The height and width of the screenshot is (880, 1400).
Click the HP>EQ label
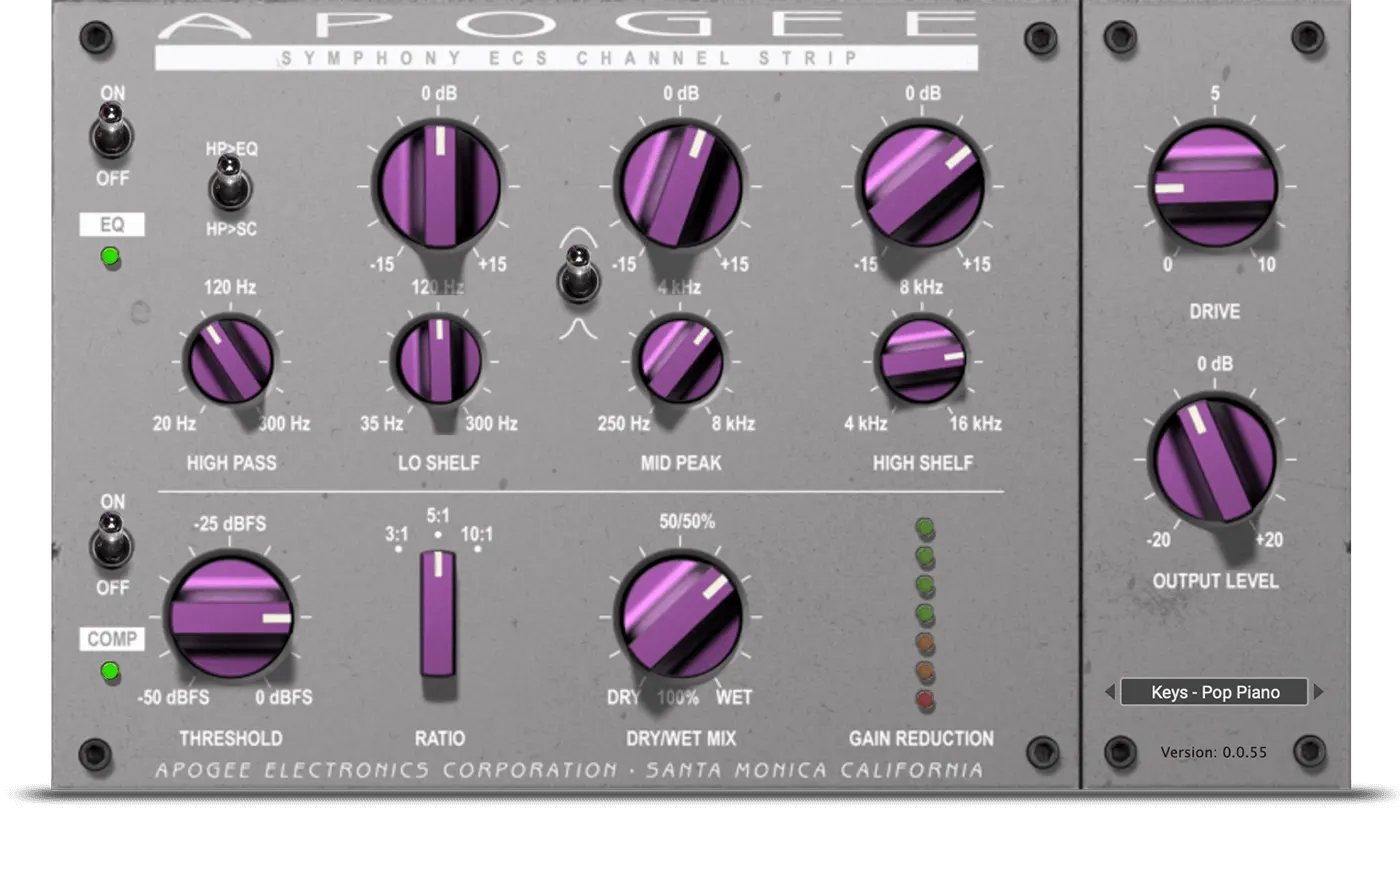(231, 149)
